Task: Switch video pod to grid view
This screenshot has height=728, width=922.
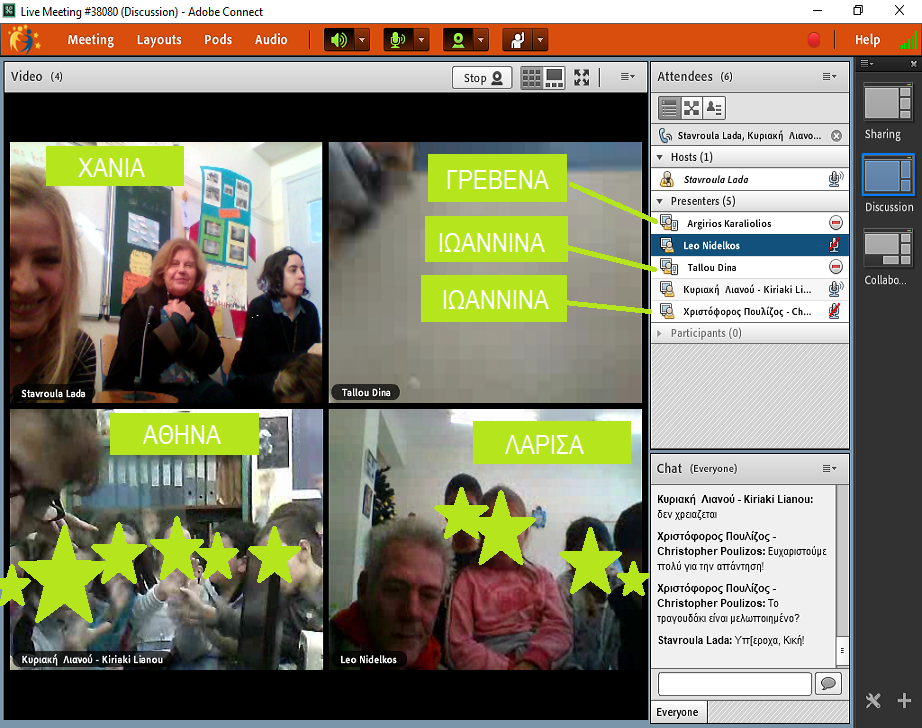Action: point(532,78)
